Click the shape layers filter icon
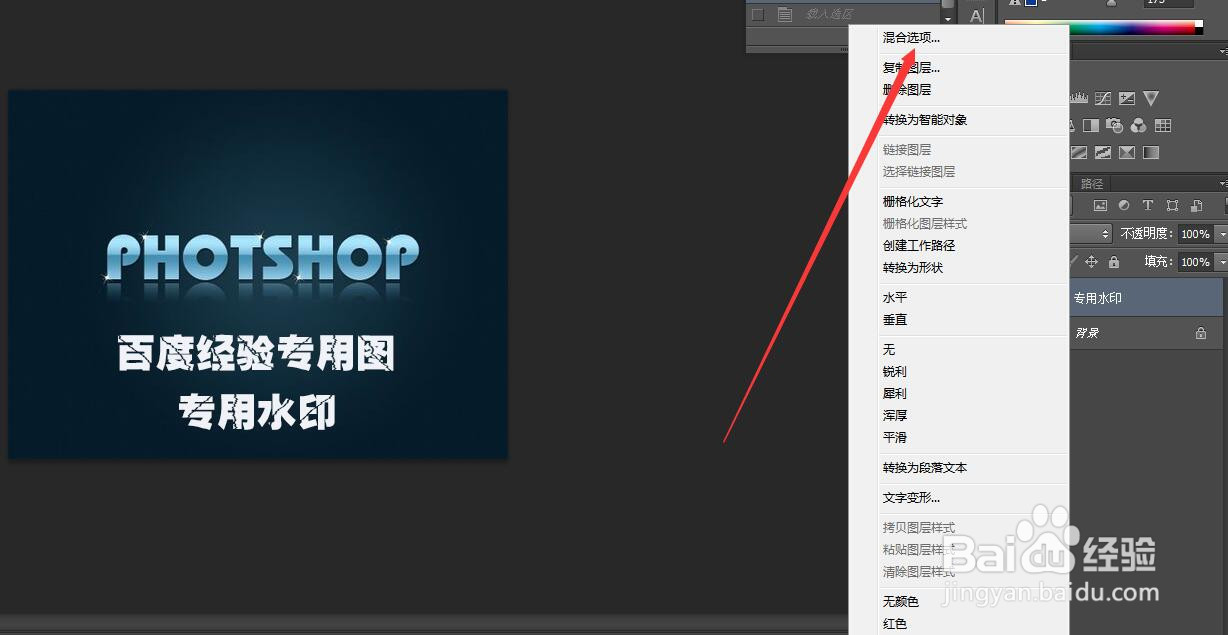1228x635 pixels. tap(1173, 206)
